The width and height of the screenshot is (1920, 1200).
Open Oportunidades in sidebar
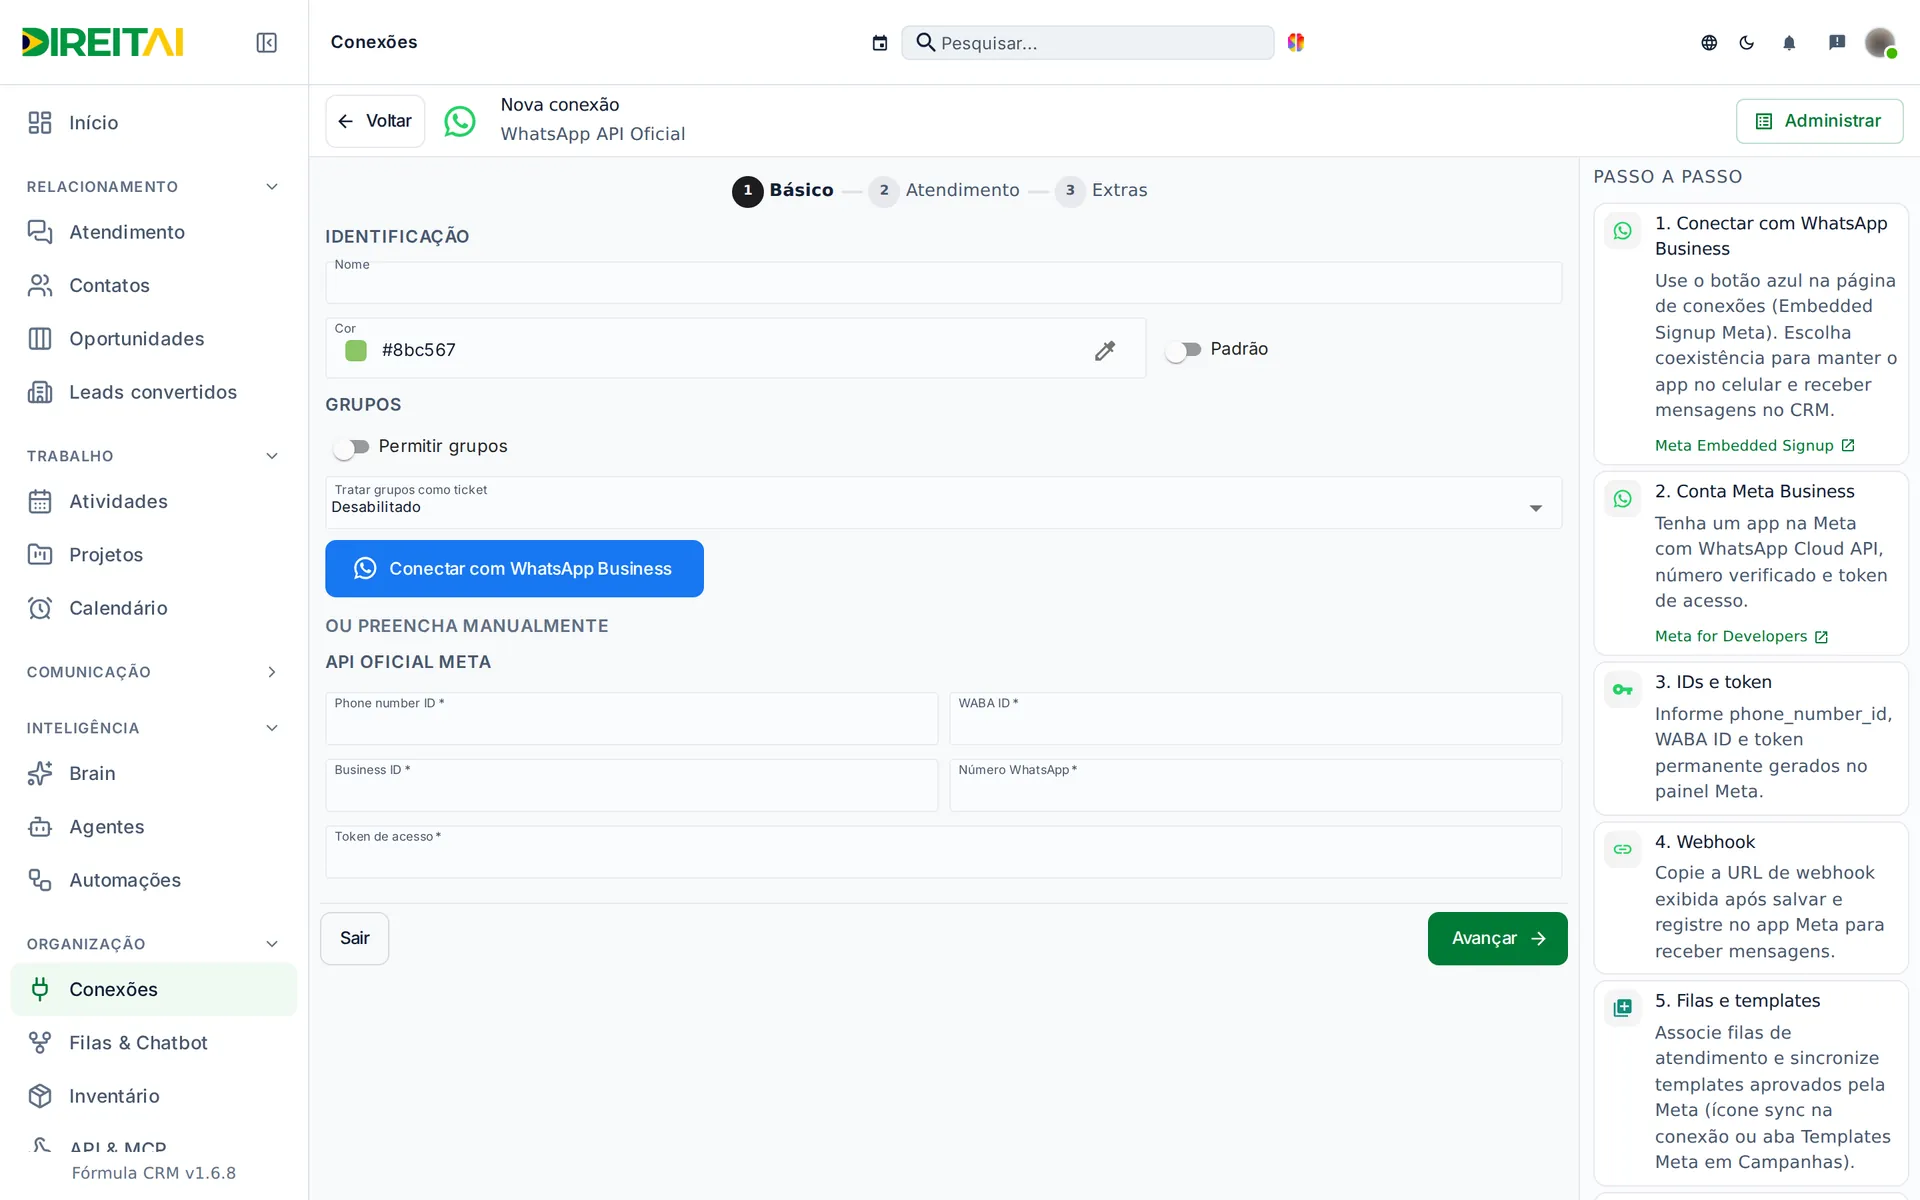click(x=154, y=339)
